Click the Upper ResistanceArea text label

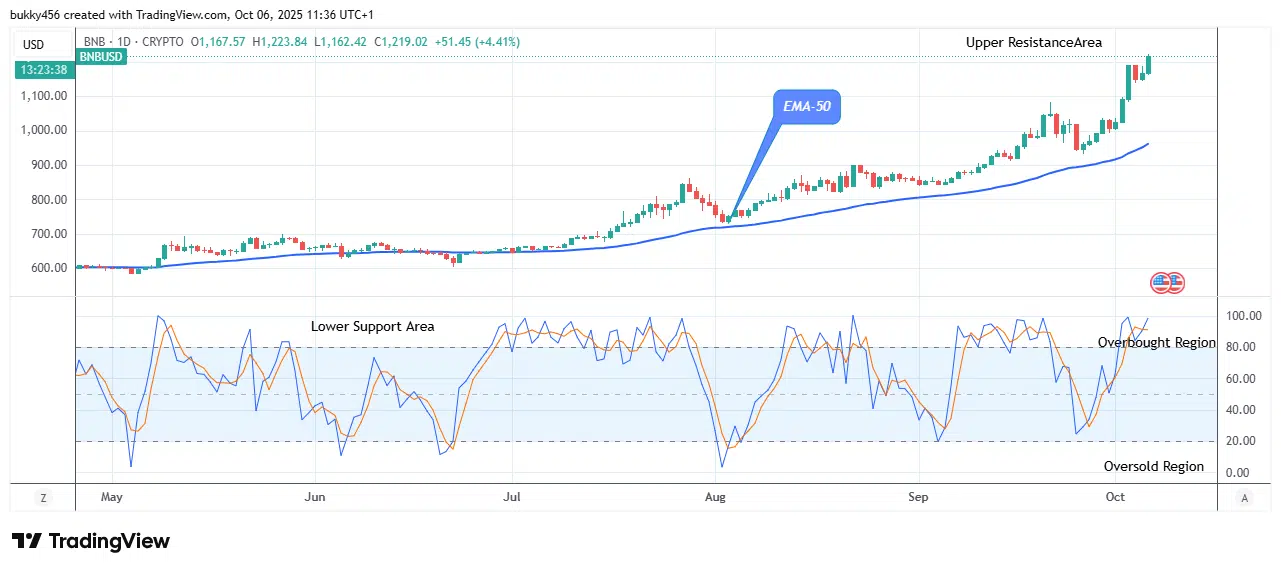tap(1033, 42)
